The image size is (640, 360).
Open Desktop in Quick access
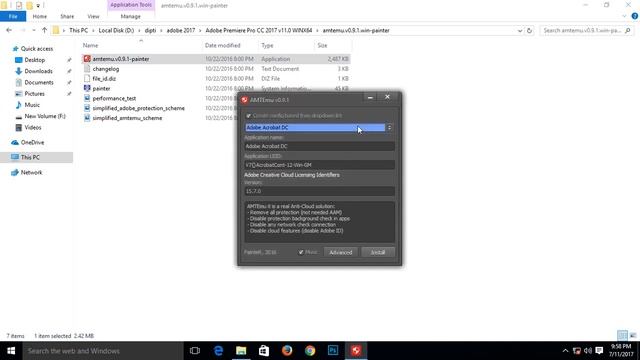coord(35,60)
